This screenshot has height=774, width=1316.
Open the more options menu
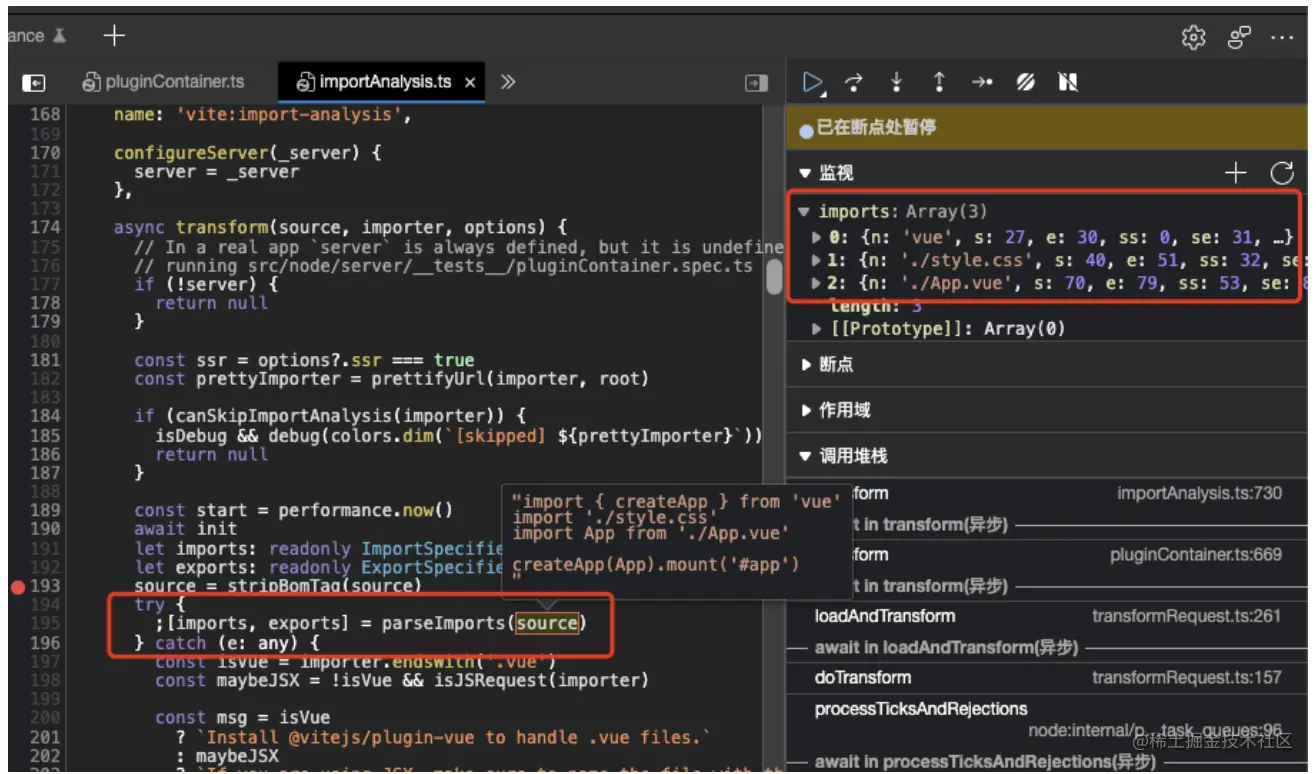[1283, 35]
